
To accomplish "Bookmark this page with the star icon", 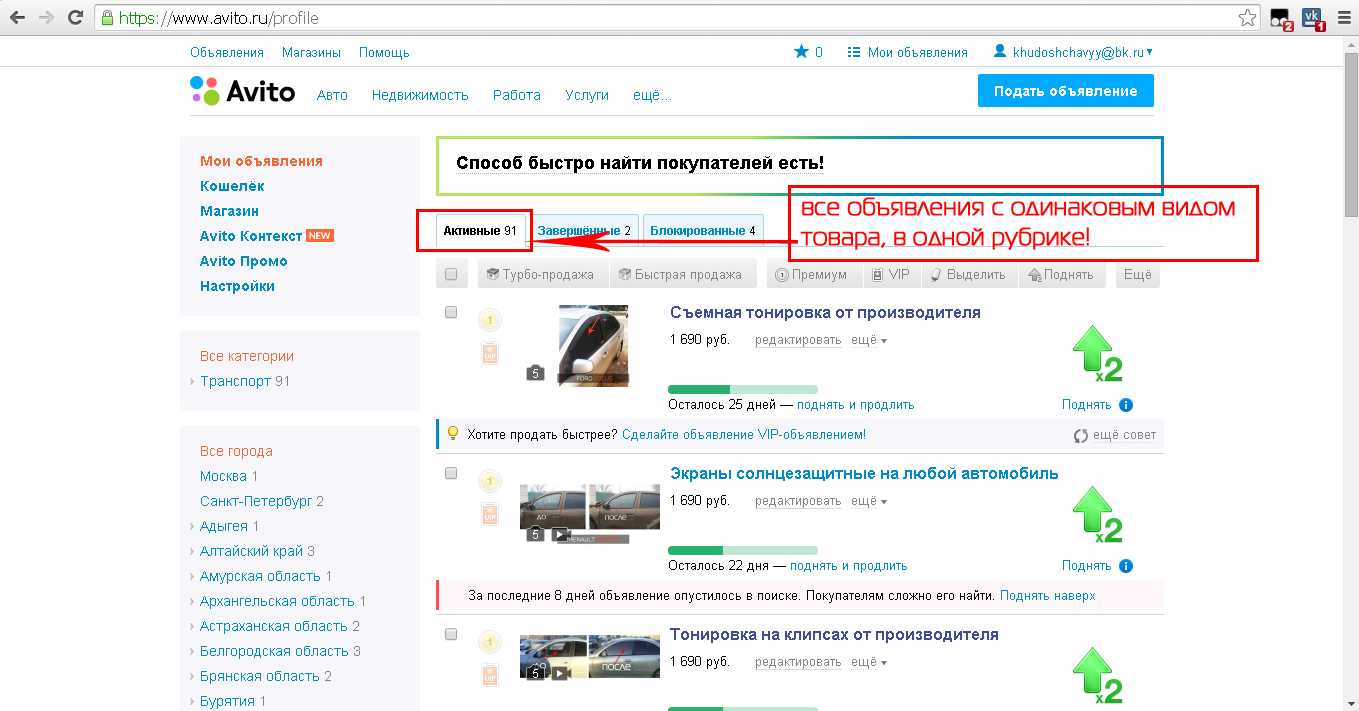I will pyautogui.click(x=1247, y=18).
